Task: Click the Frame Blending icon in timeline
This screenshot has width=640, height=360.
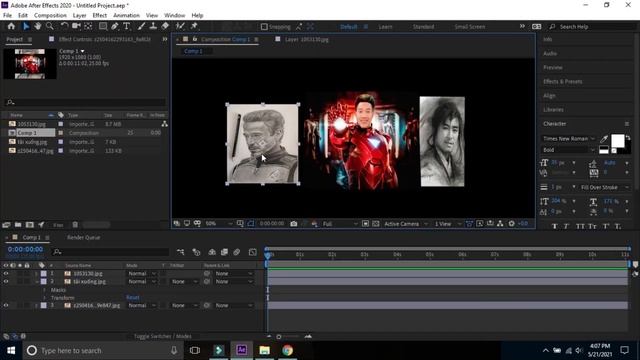Action: [224, 252]
